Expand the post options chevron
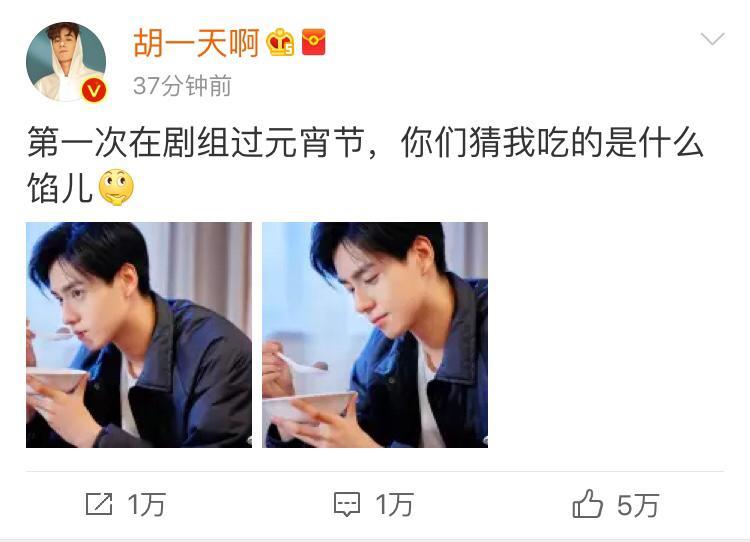This screenshot has height=542, width=750. coord(713,38)
